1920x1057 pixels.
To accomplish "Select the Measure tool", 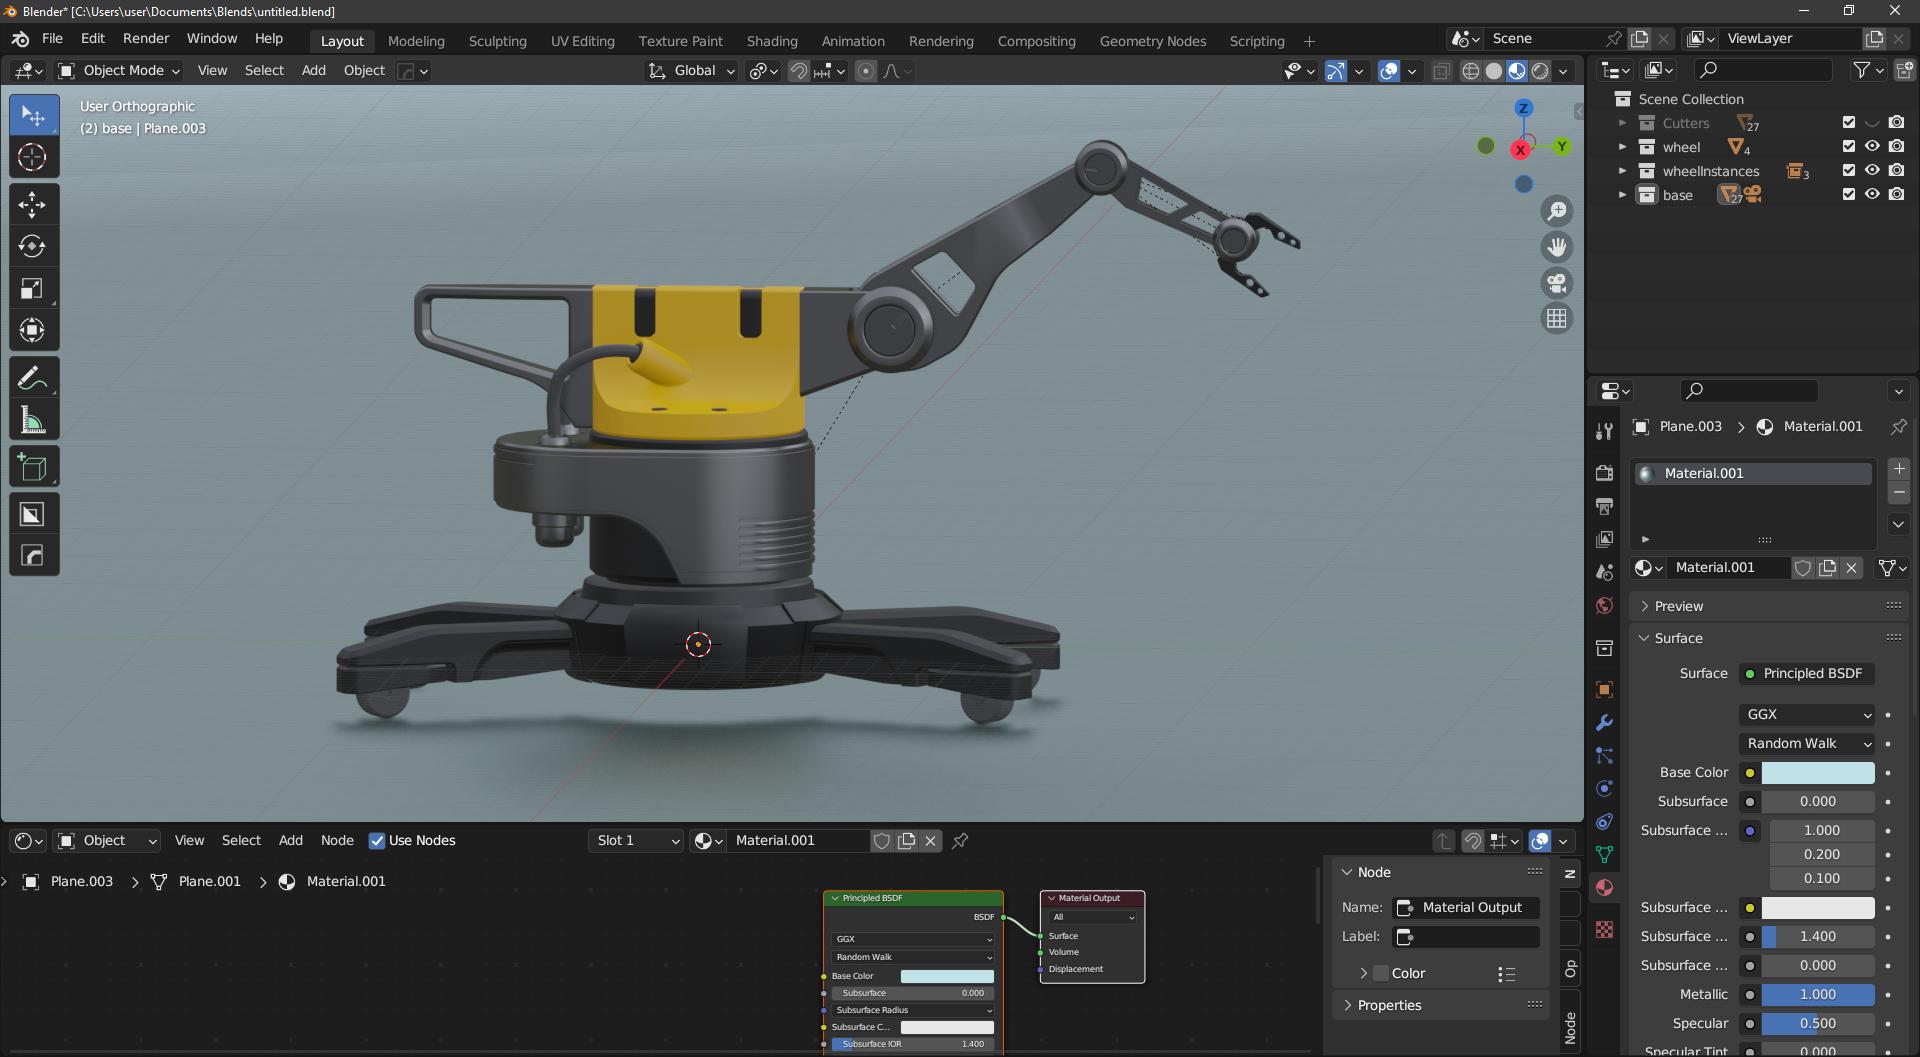I will coord(32,420).
